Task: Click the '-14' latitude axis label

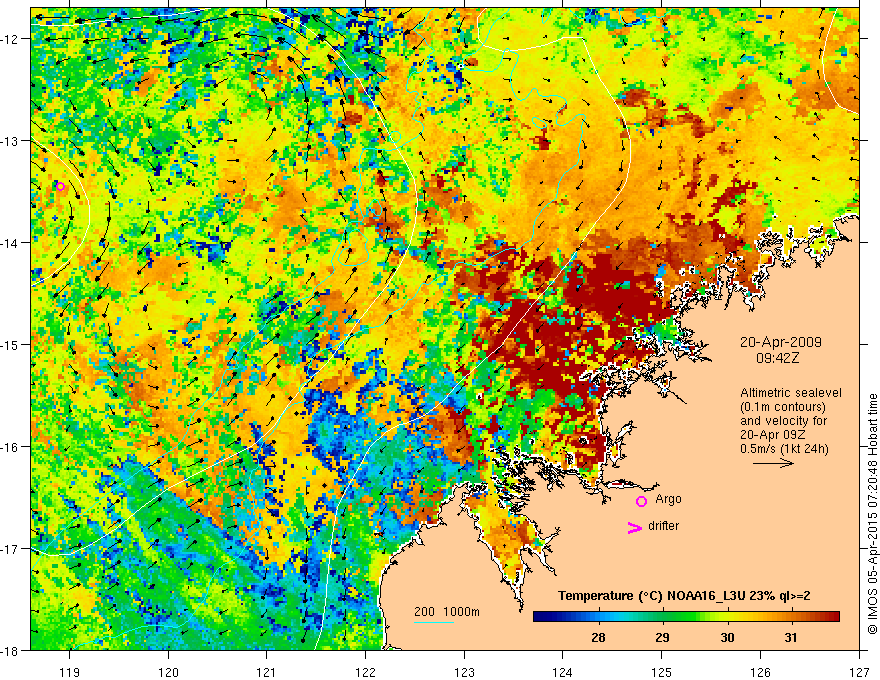Action: coord(10,243)
